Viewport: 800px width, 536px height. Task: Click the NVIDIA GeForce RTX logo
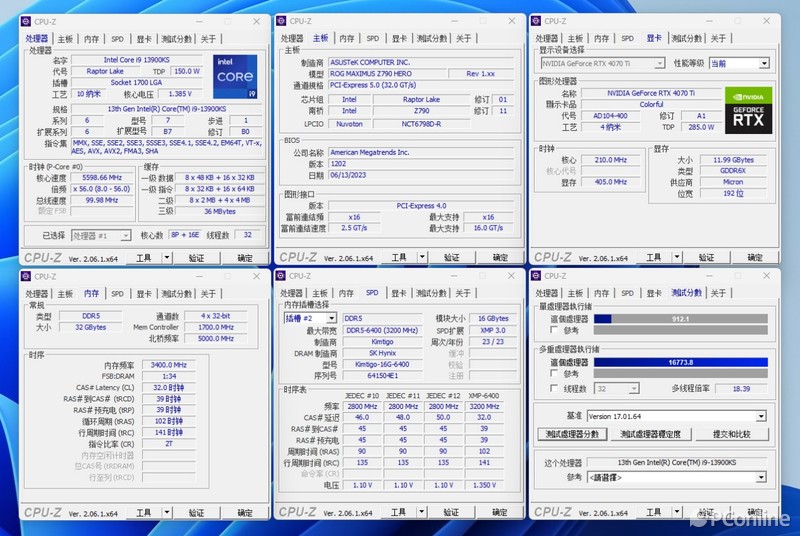tap(748, 110)
